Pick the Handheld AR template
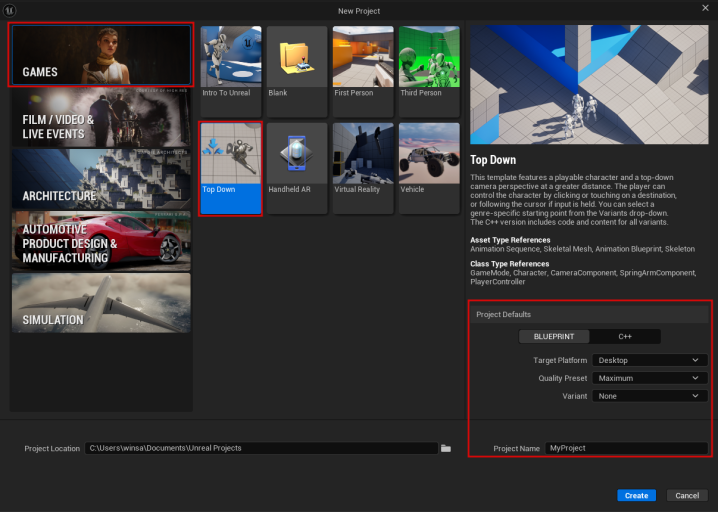This screenshot has width=718, height=512. click(x=297, y=168)
